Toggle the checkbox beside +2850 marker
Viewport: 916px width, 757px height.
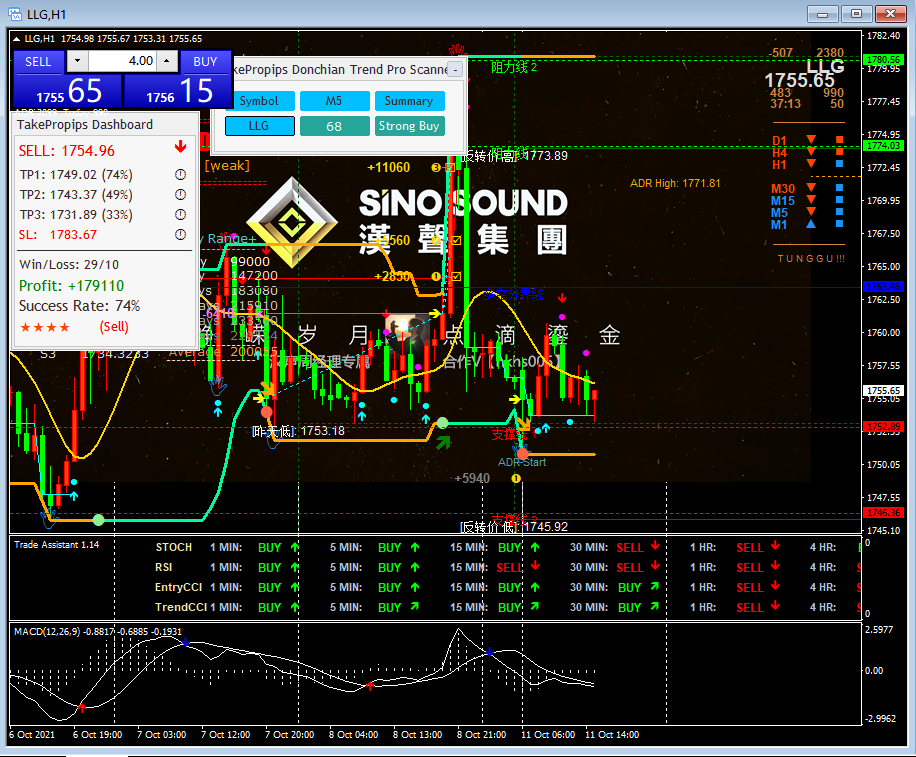pyautogui.click(x=456, y=276)
